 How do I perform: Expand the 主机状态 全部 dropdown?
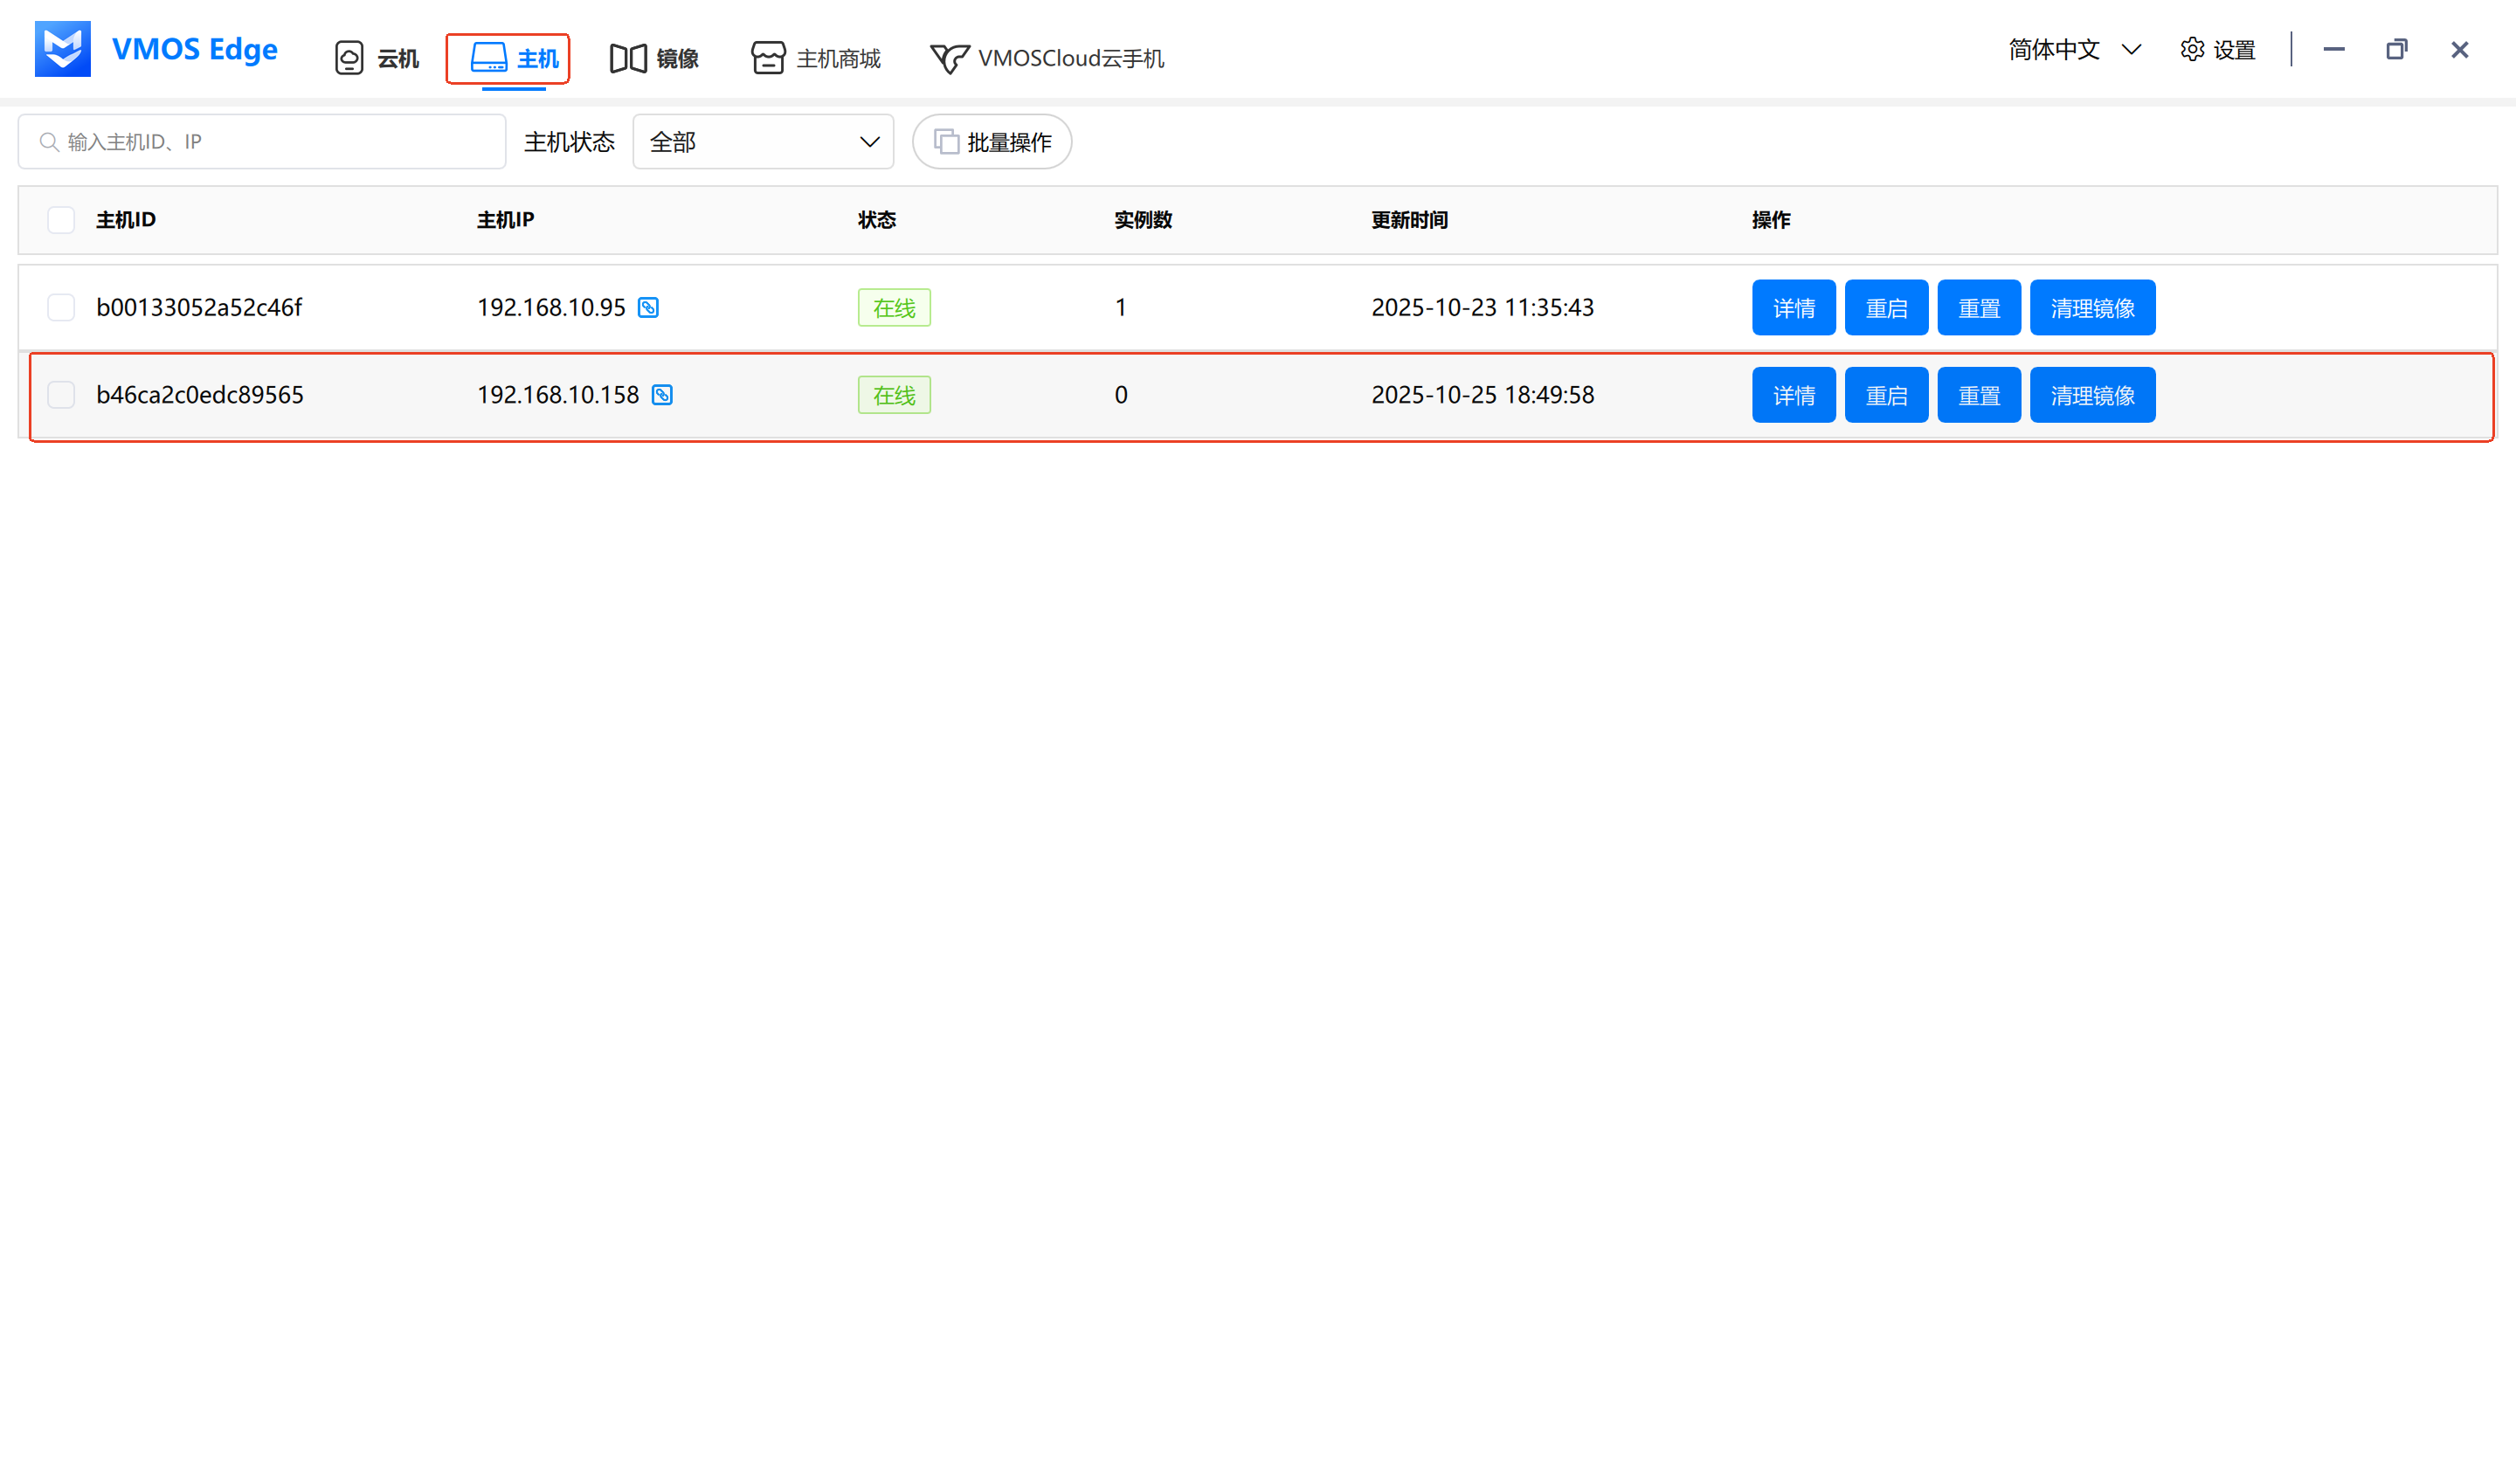[762, 142]
